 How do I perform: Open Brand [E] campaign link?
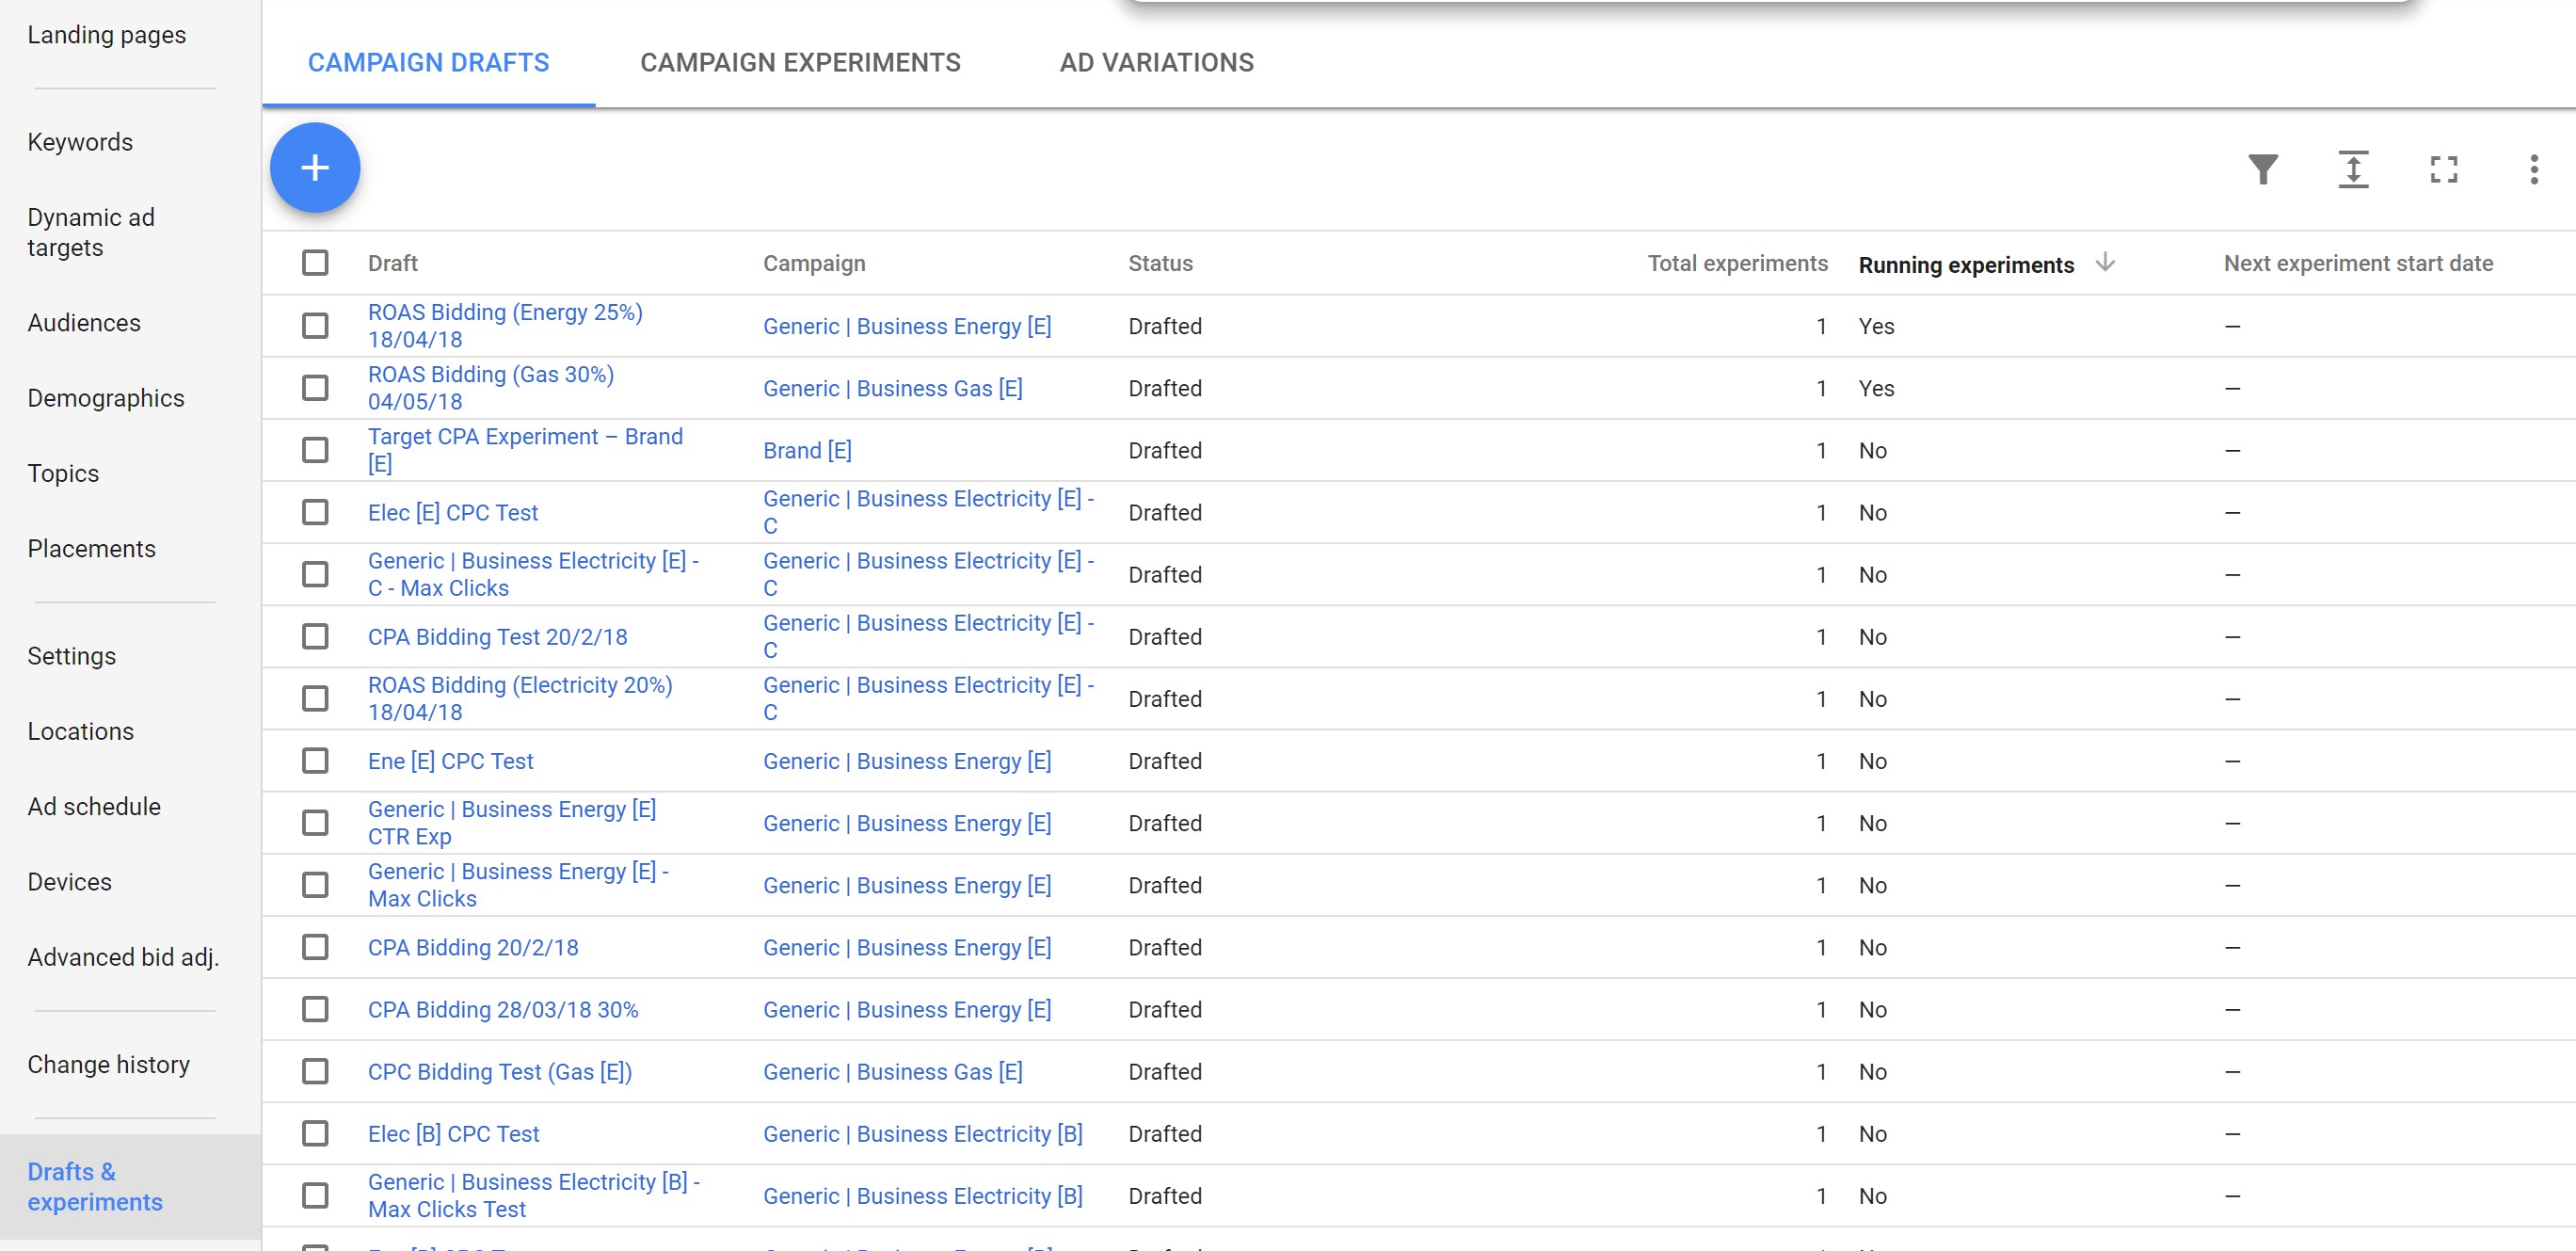pos(807,450)
